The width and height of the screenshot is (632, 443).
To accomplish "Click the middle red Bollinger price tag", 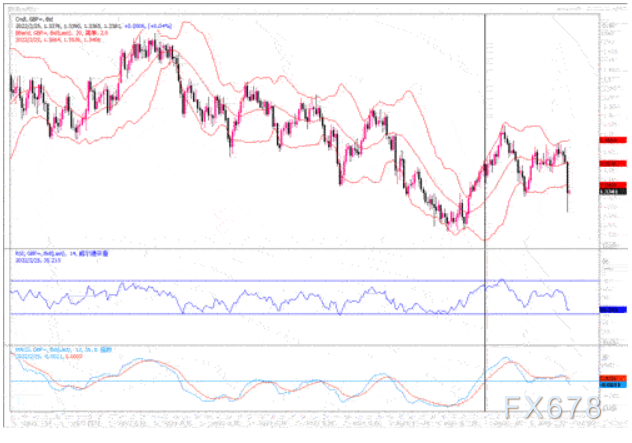I will (x=613, y=164).
